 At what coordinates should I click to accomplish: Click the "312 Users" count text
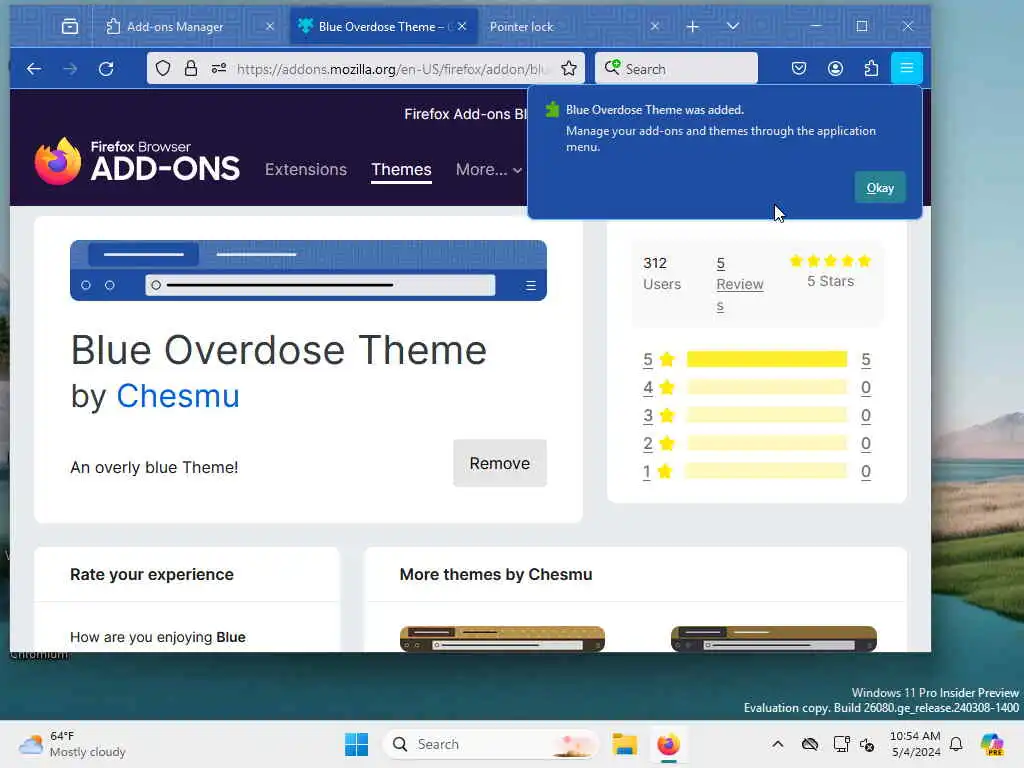point(662,274)
